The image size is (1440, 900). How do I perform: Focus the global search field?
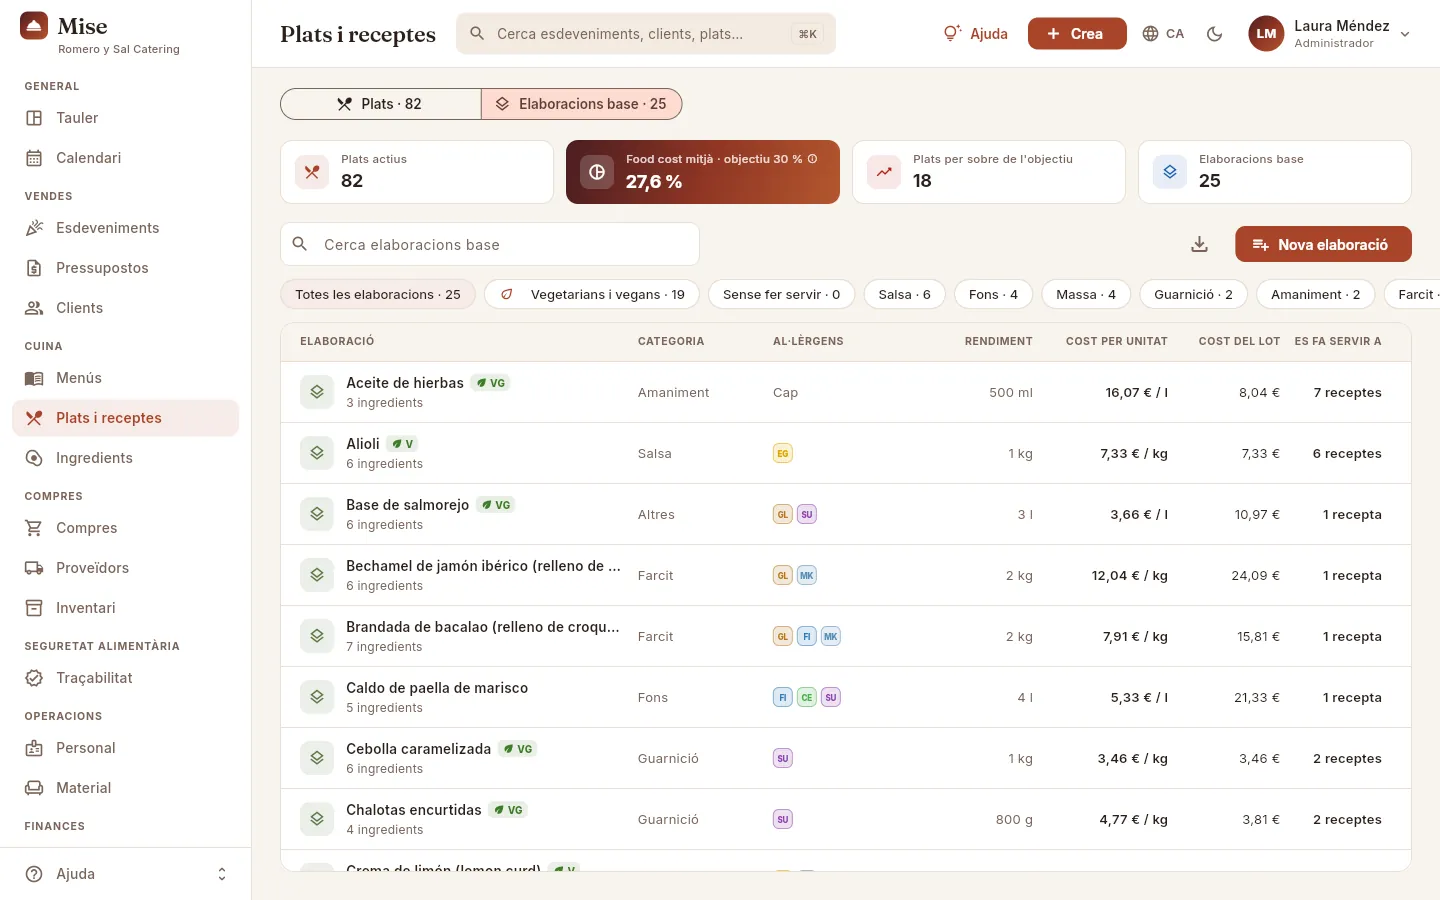[x=646, y=34]
